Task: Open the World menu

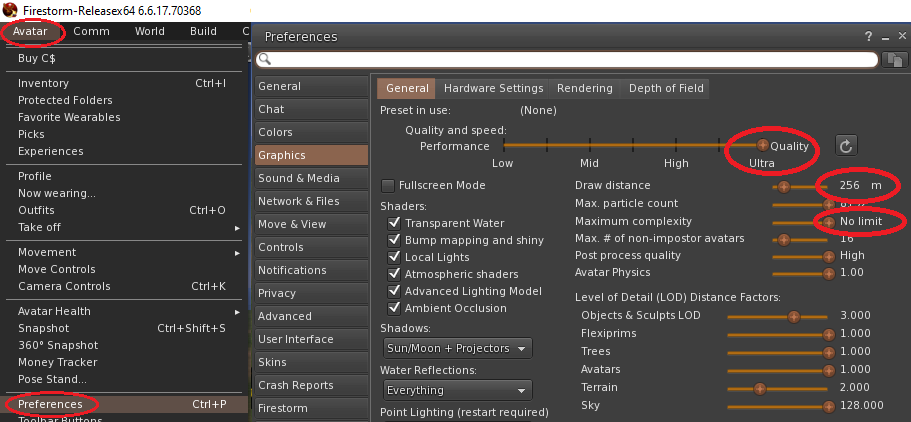Action: coord(150,31)
